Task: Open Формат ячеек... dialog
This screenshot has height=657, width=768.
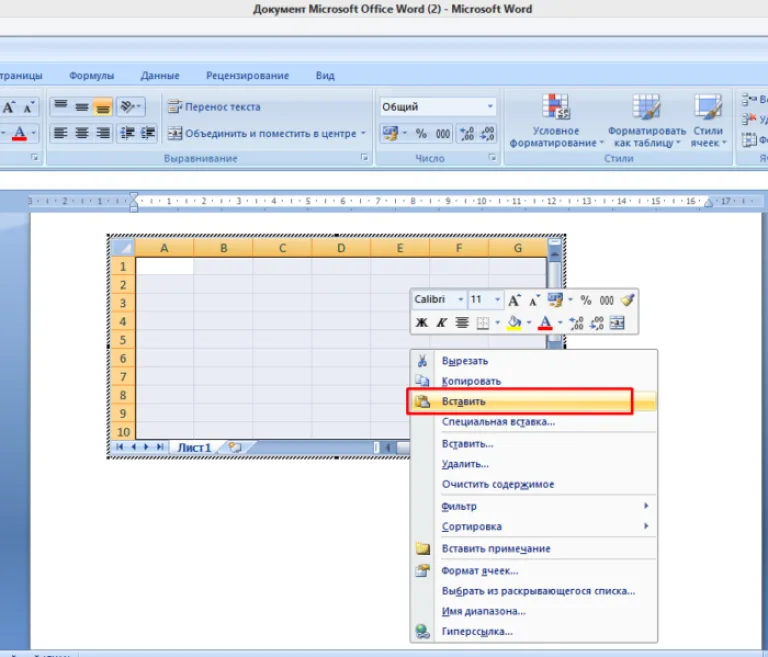Action: 533,571
